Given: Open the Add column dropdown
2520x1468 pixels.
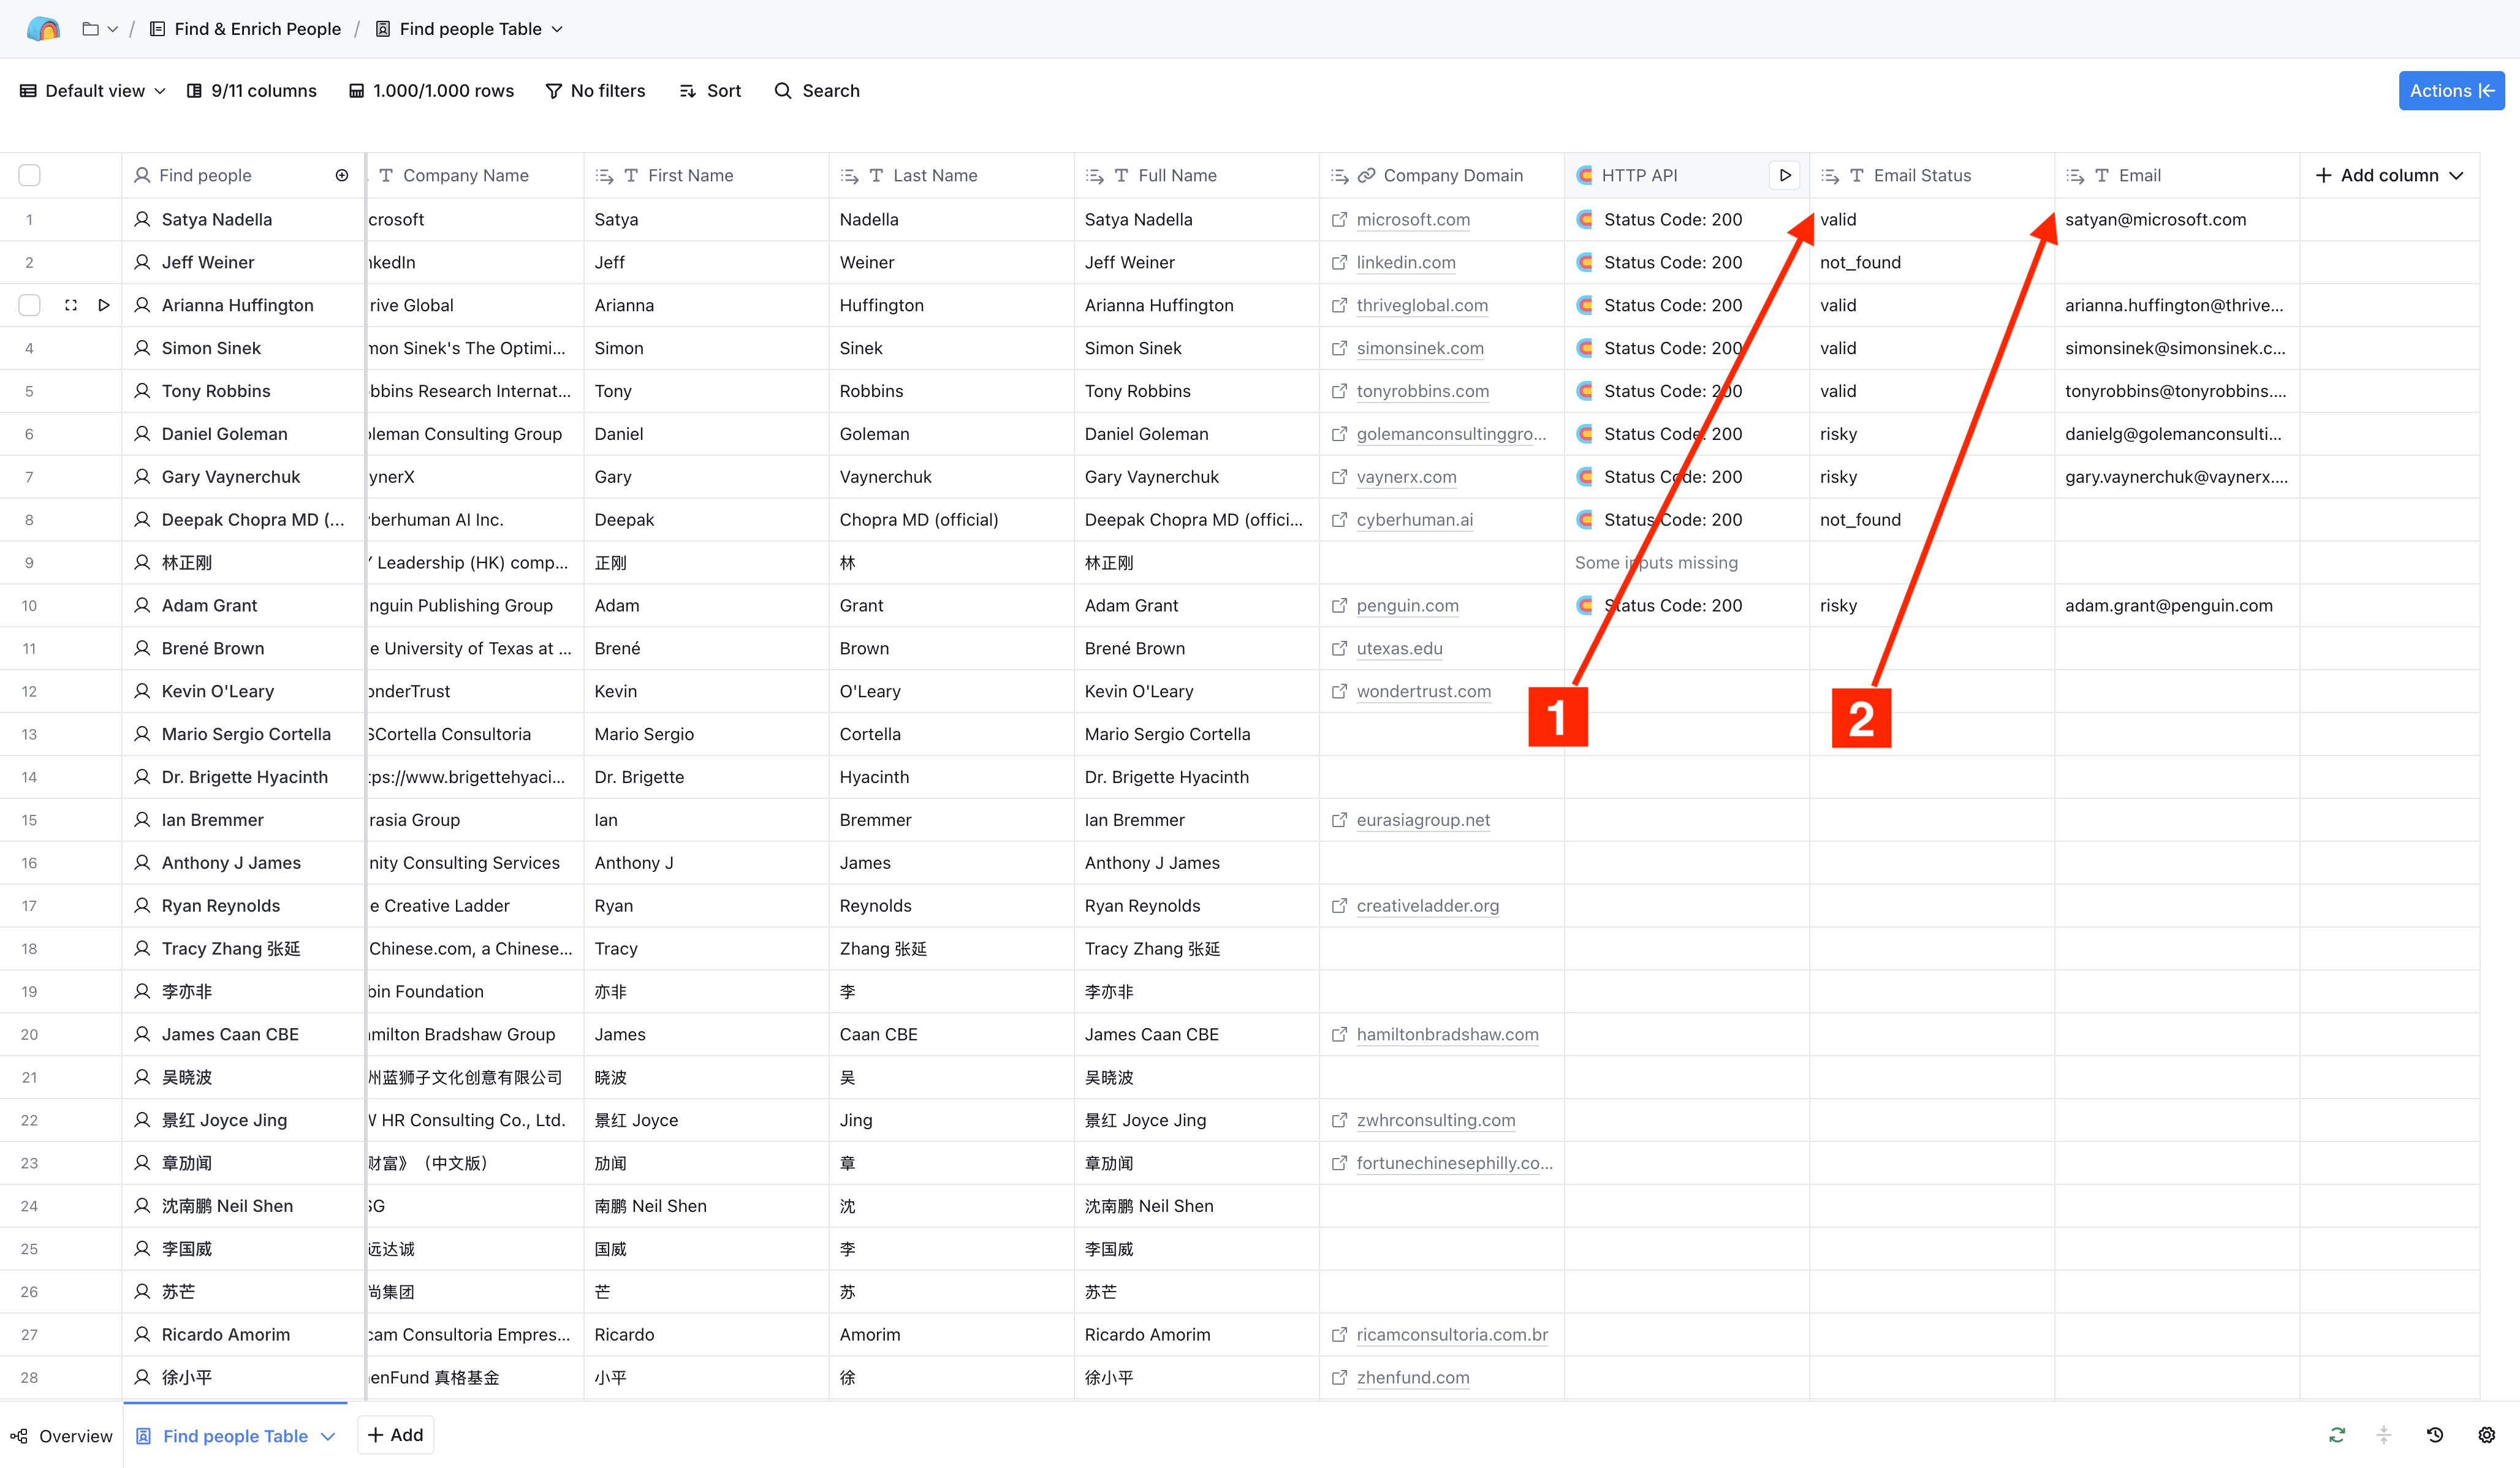Looking at the screenshot, I should 2389,175.
